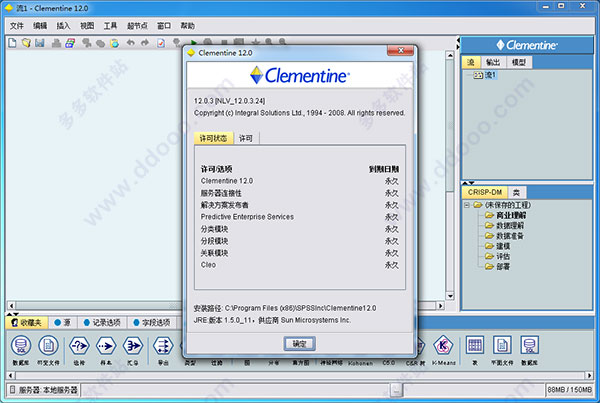Select the 建模 folder in the project tree

point(498,246)
